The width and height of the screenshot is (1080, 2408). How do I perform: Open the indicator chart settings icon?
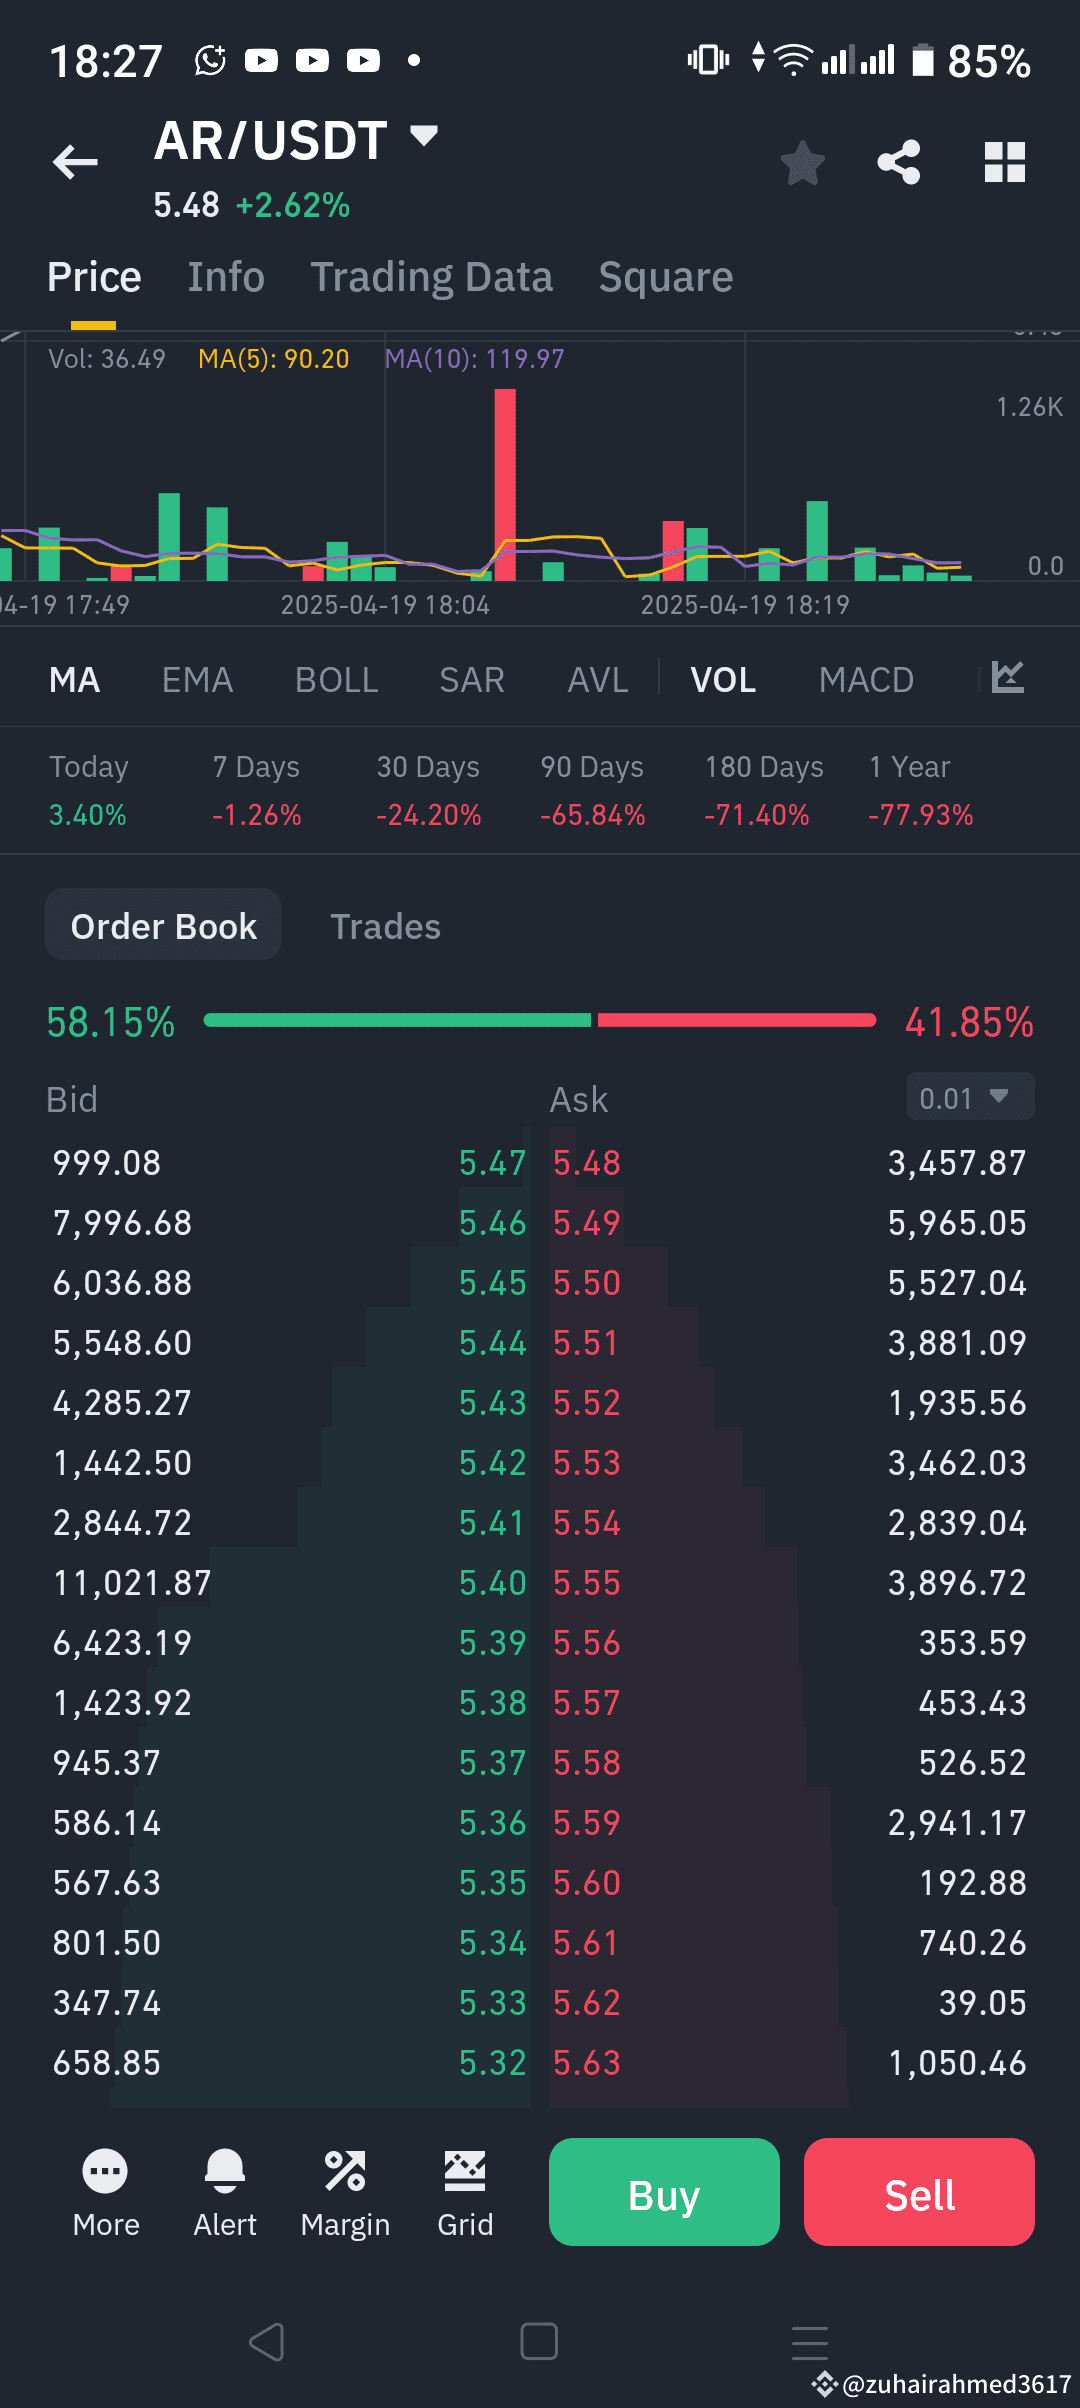point(1006,678)
